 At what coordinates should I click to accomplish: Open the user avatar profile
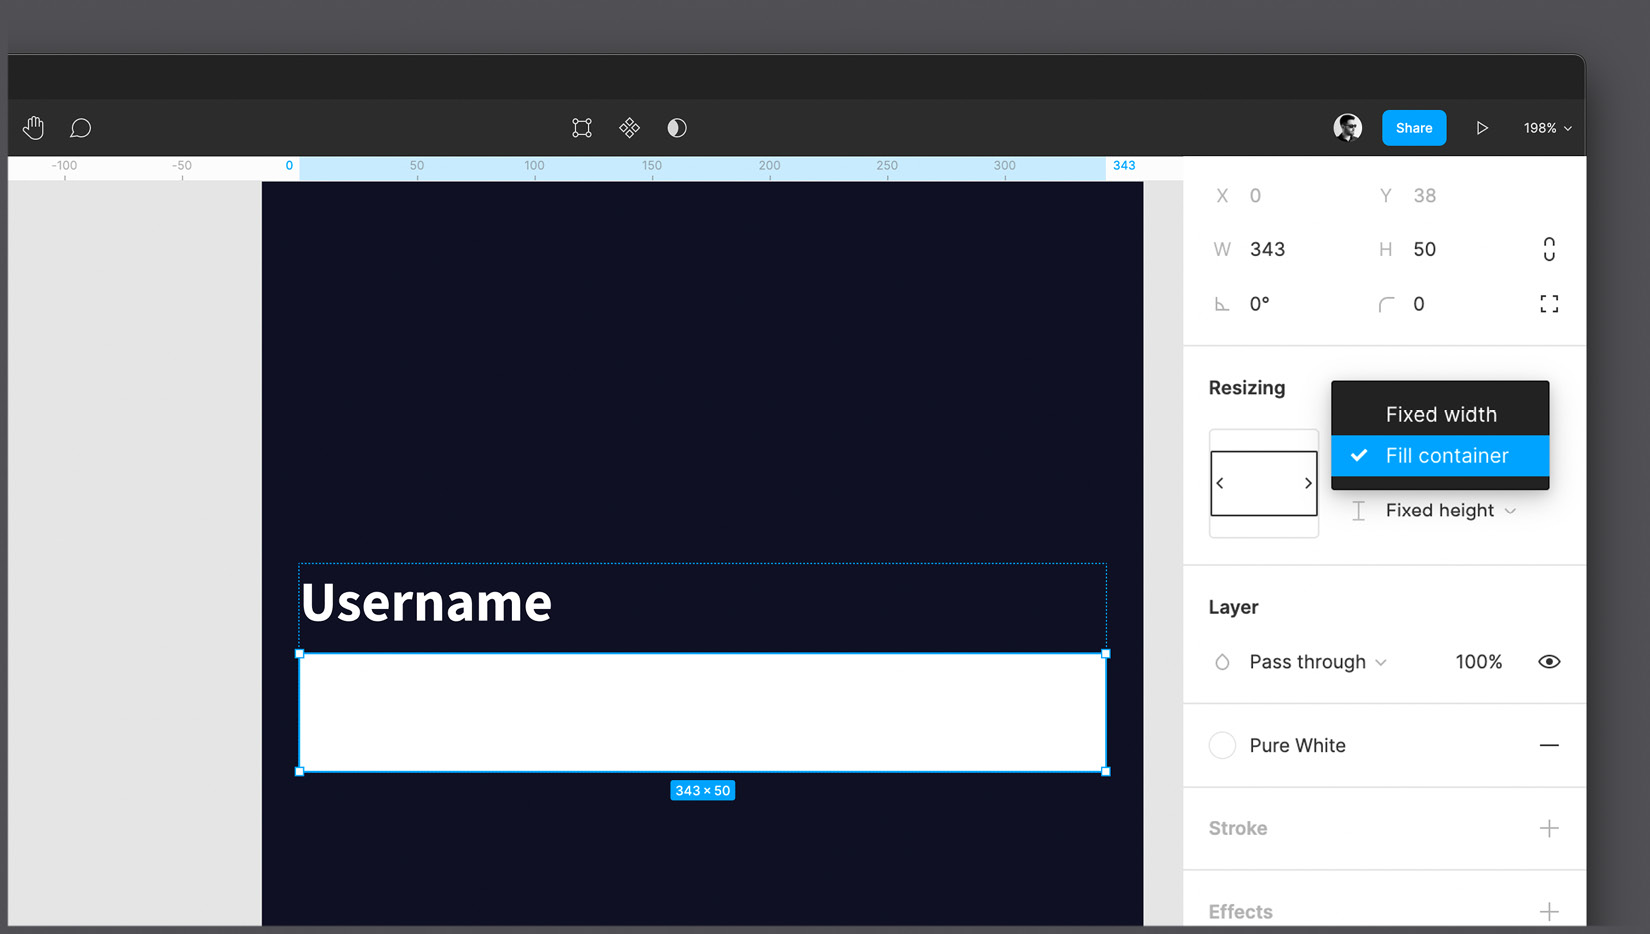point(1347,128)
